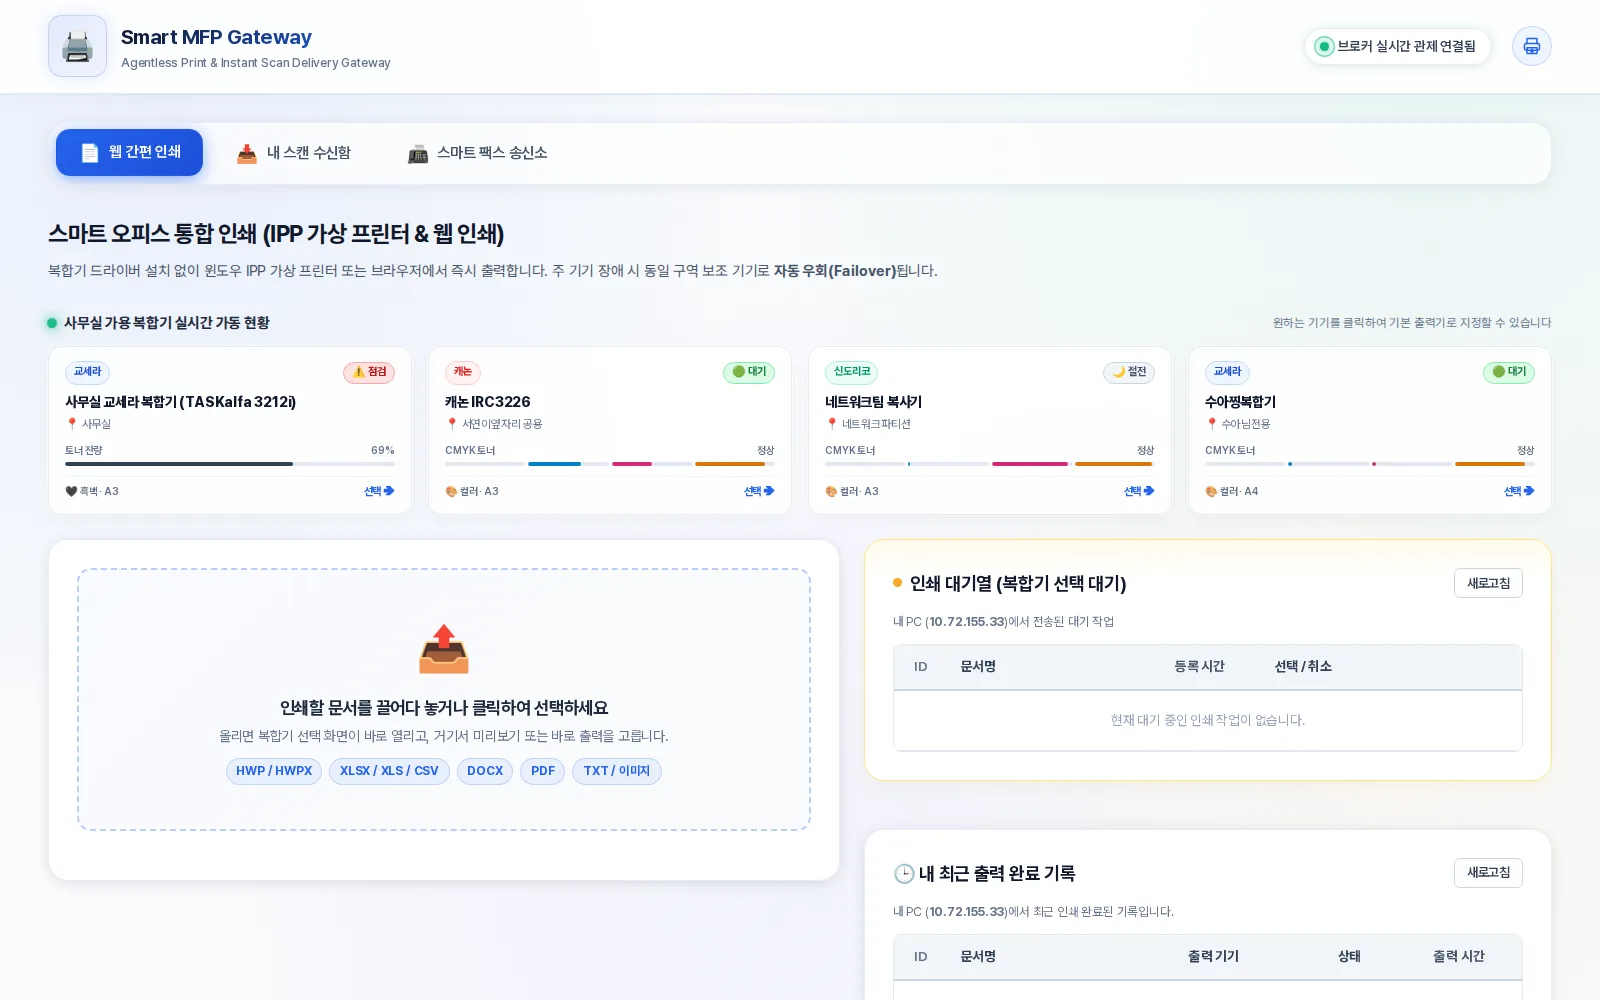Refresh the 인쇄 대기열 queue with 새로고침
The image size is (1600, 1000).
click(1488, 583)
